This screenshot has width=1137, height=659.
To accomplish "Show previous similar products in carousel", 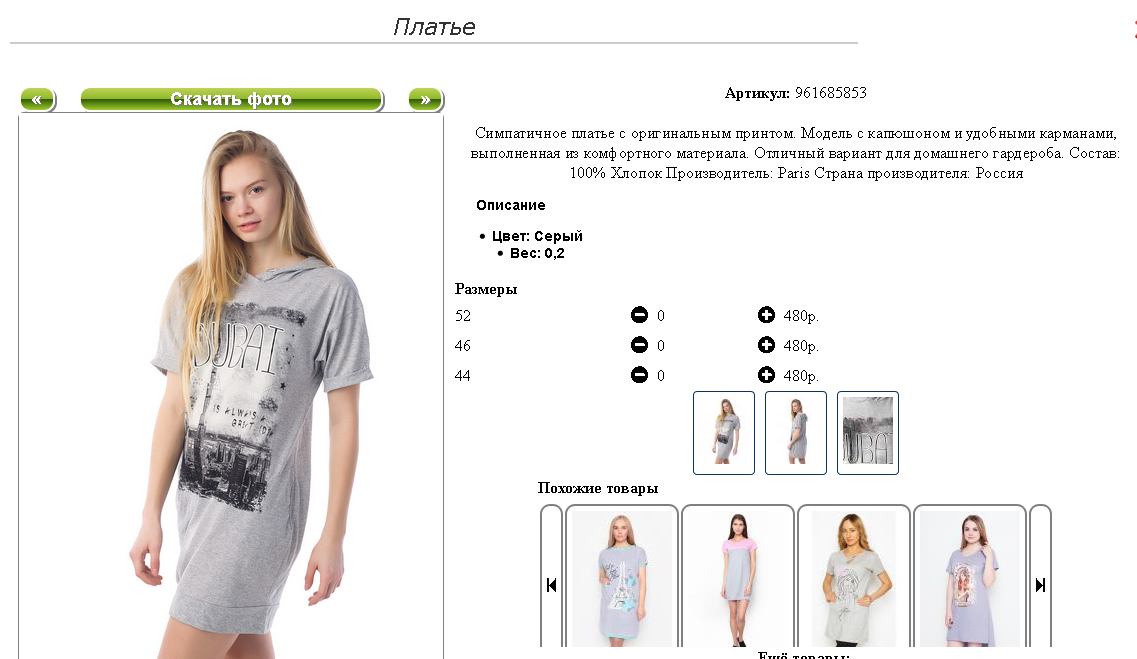I will click(551, 584).
